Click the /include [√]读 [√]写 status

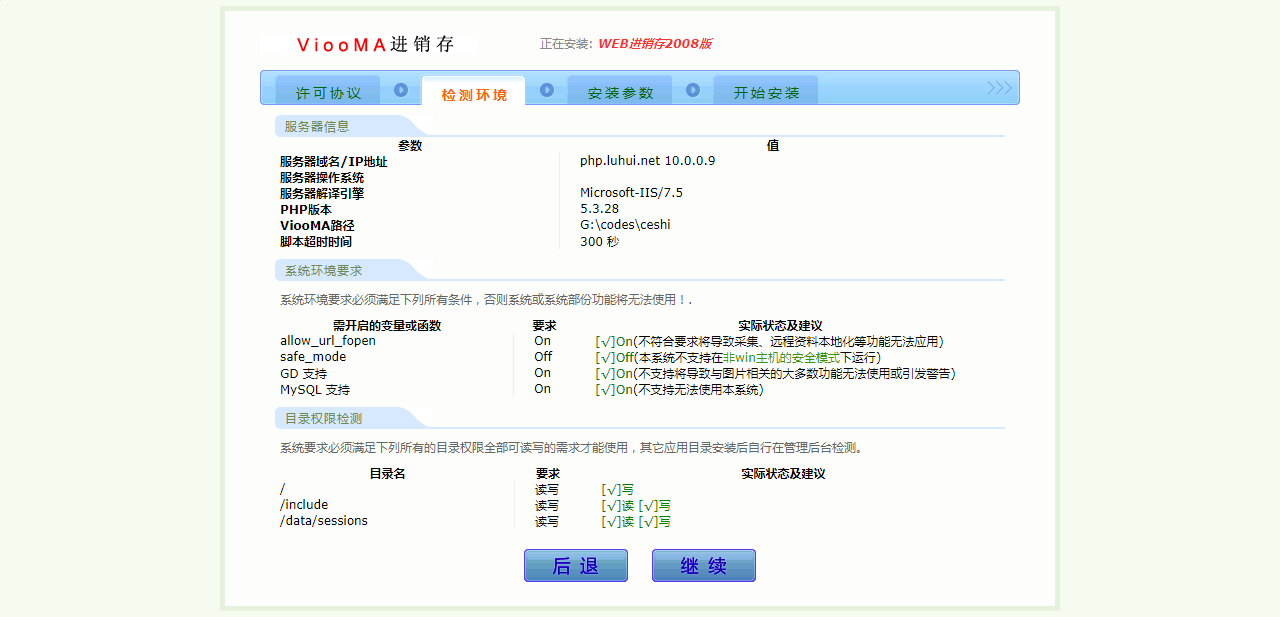click(636, 506)
